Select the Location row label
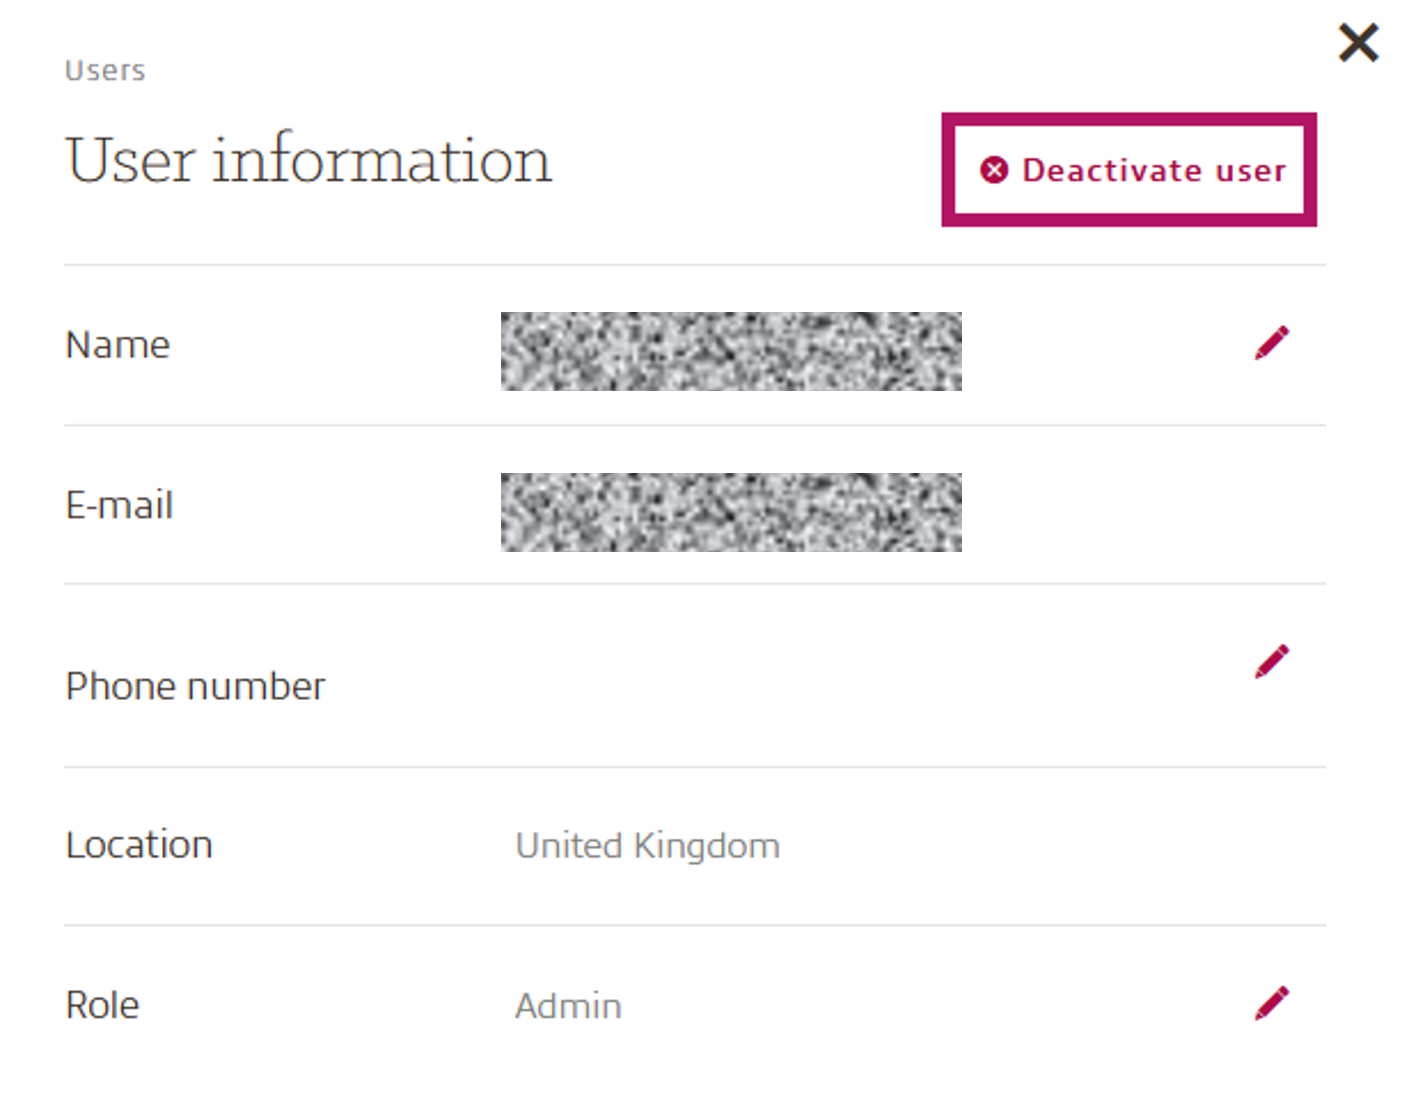This screenshot has width=1402, height=1103. (x=139, y=844)
